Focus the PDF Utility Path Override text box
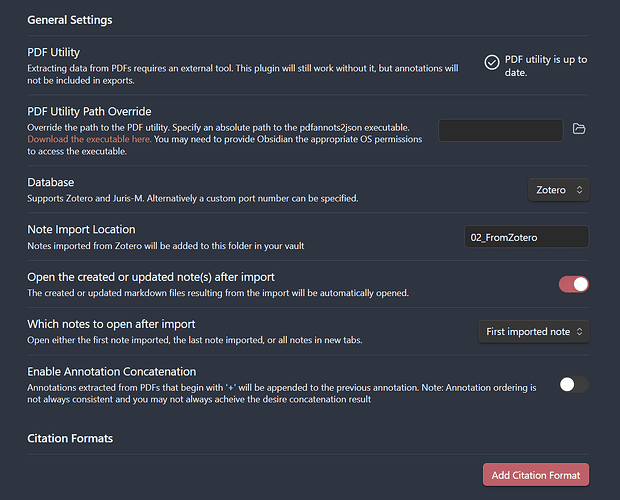 coord(500,130)
